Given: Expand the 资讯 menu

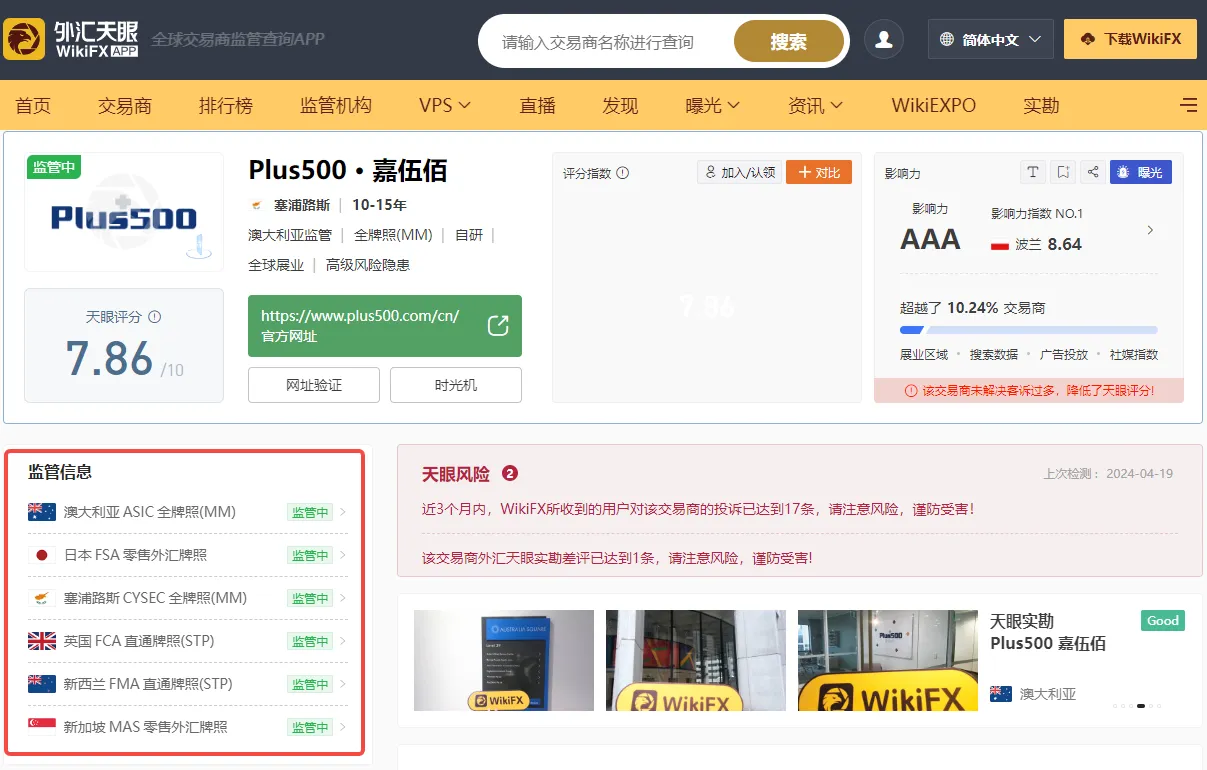Looking at the screenshot, I should pos(815,105).
